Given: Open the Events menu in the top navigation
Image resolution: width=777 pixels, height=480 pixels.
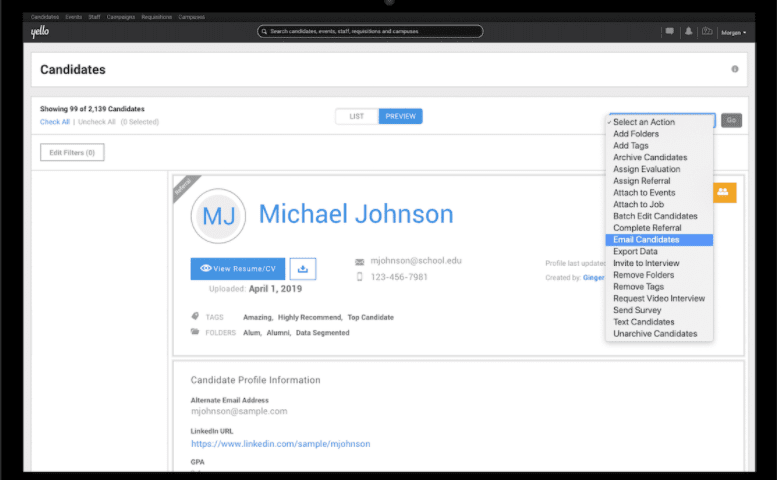Looking at the screenshot, I should pos(74,17).
